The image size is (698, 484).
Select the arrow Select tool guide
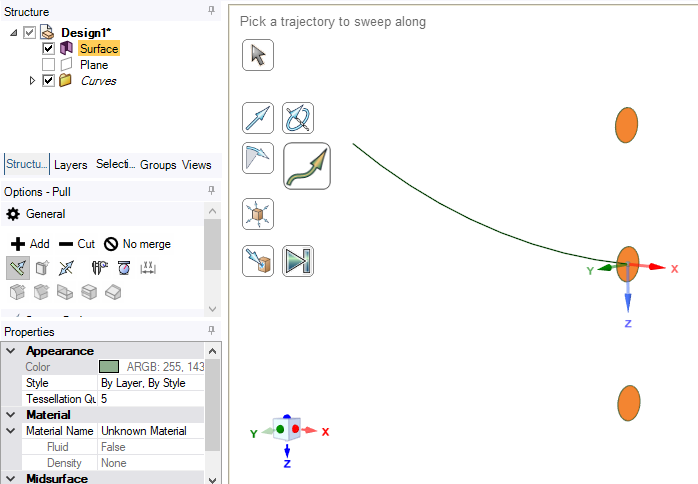(x=258, y=55)
